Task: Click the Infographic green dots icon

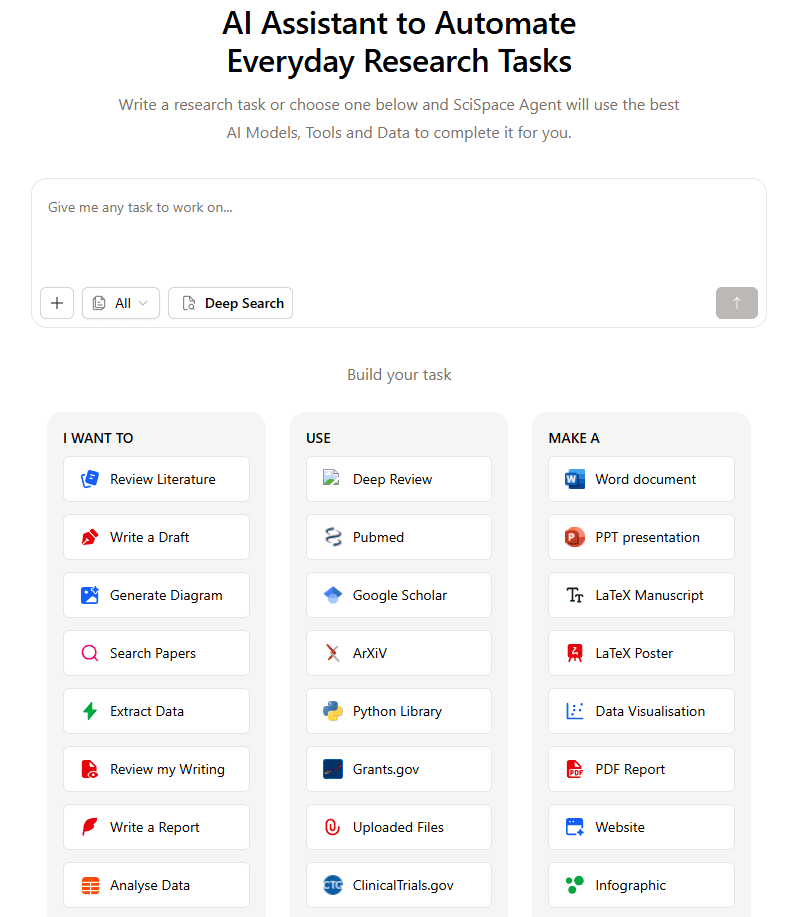Action: [575, 885]
